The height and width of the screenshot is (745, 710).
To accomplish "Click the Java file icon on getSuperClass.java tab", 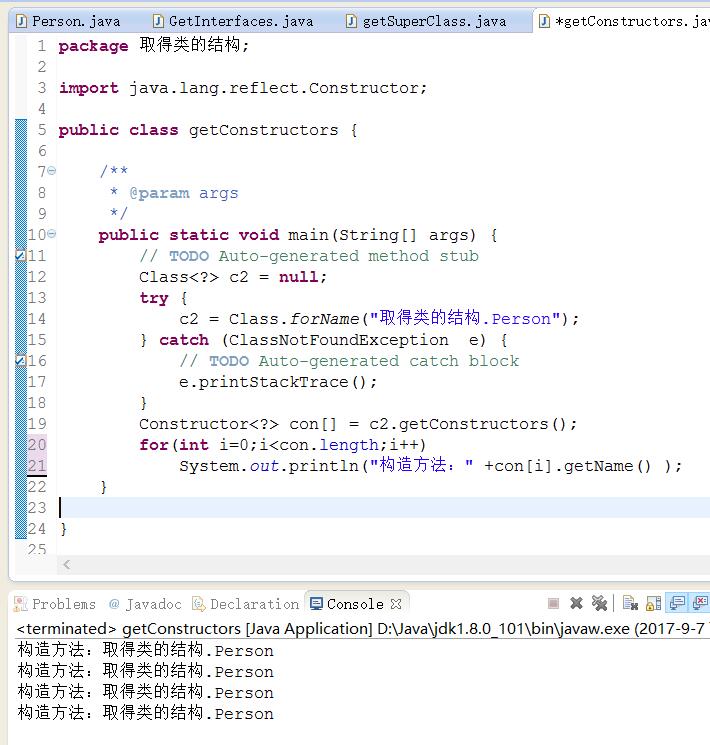I will [351, 21].
